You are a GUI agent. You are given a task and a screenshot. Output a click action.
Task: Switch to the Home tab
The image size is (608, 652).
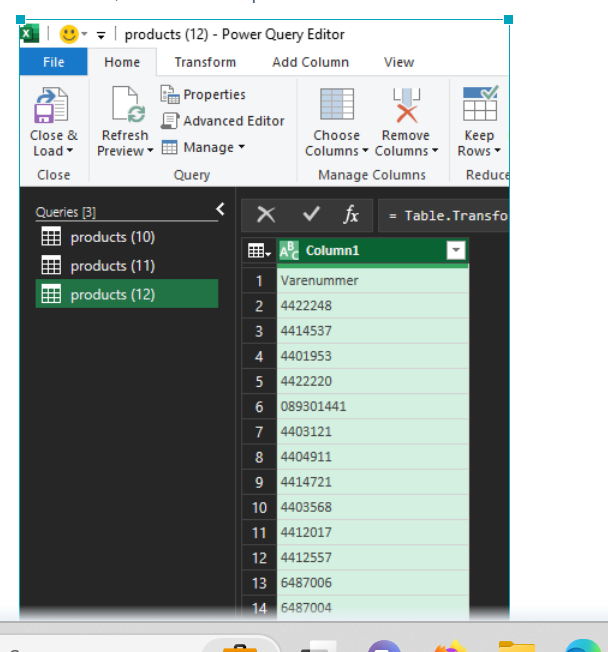point(122,62)
